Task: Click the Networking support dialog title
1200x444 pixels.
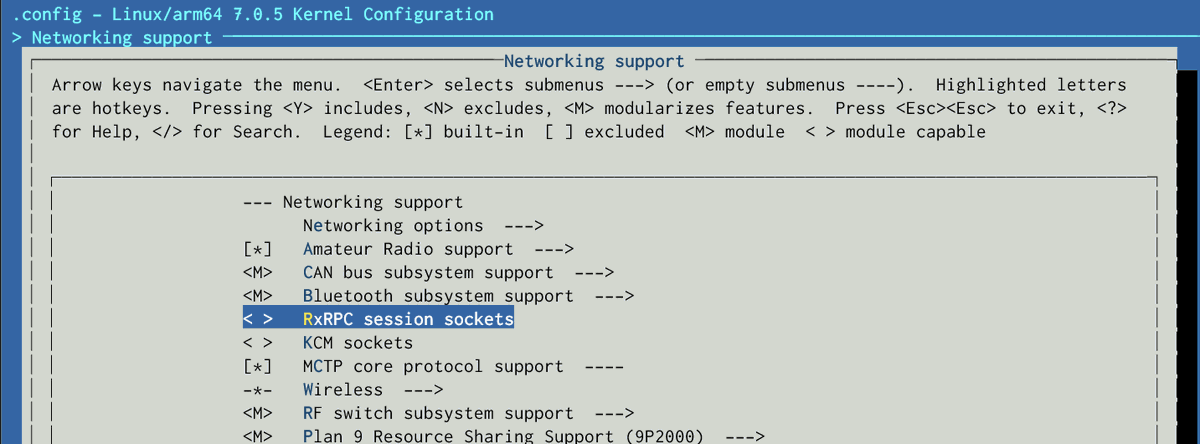Action: 594,61
